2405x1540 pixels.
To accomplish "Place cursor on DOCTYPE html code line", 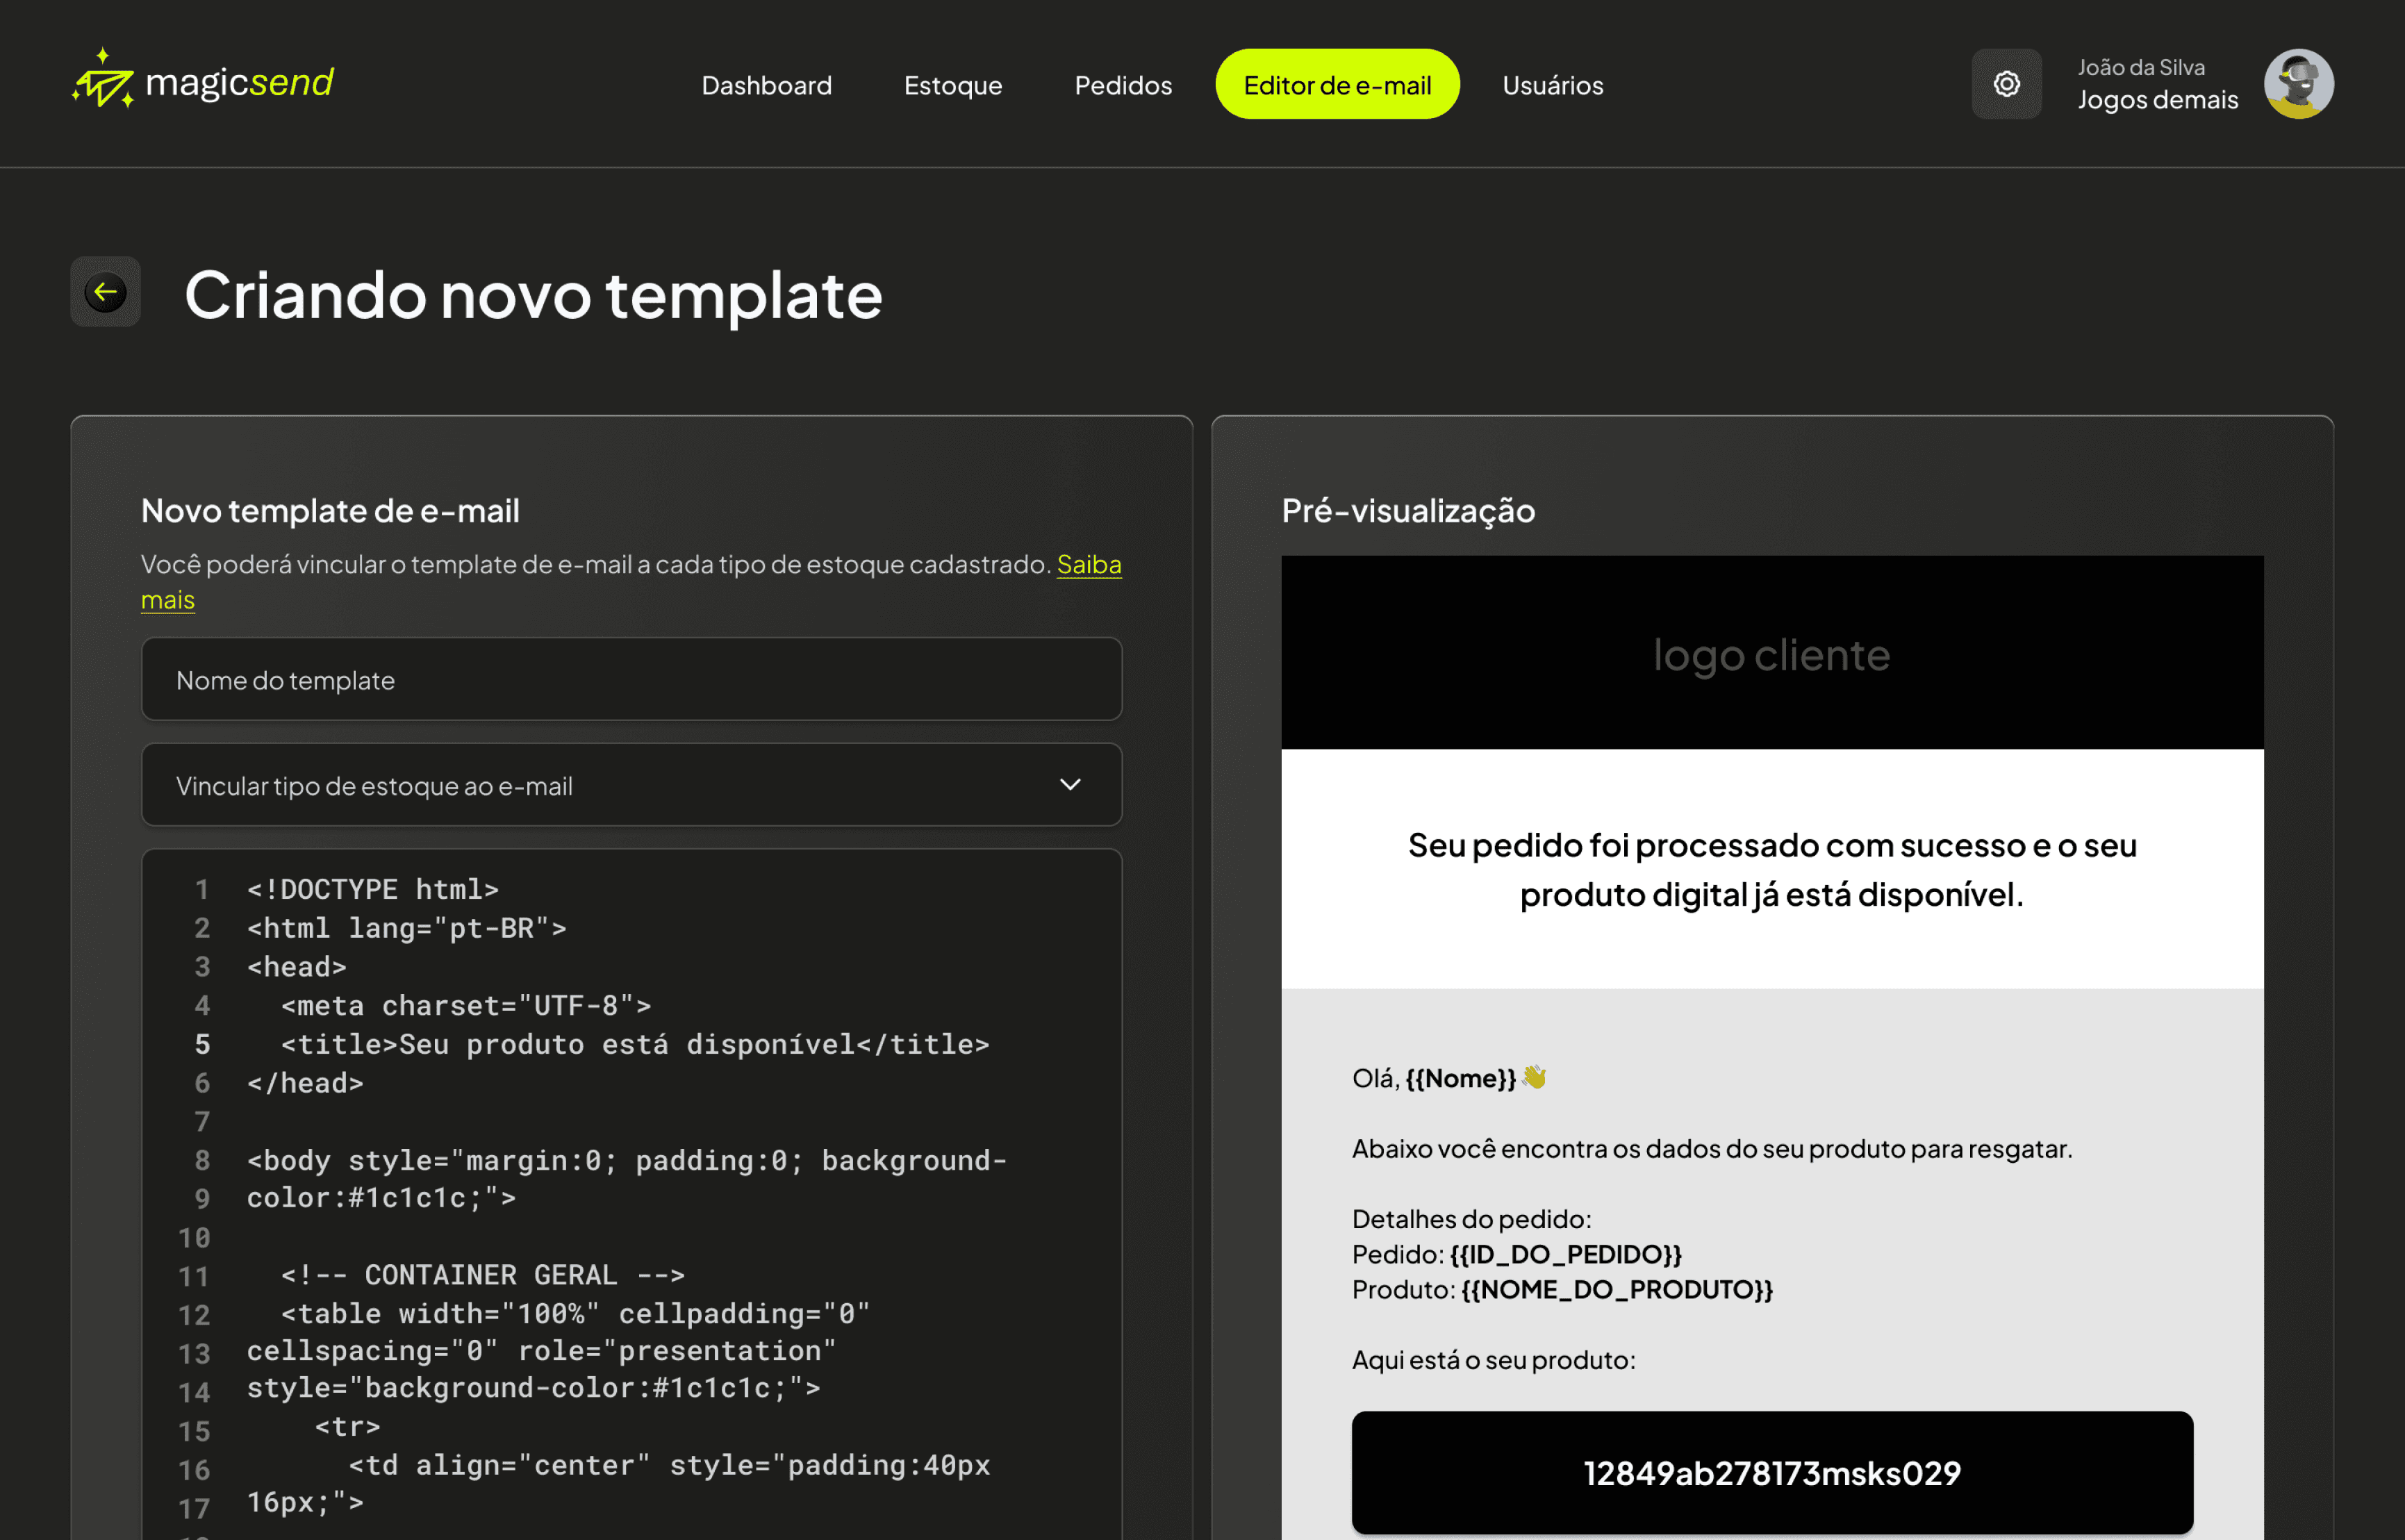I will tap(372, 889).
